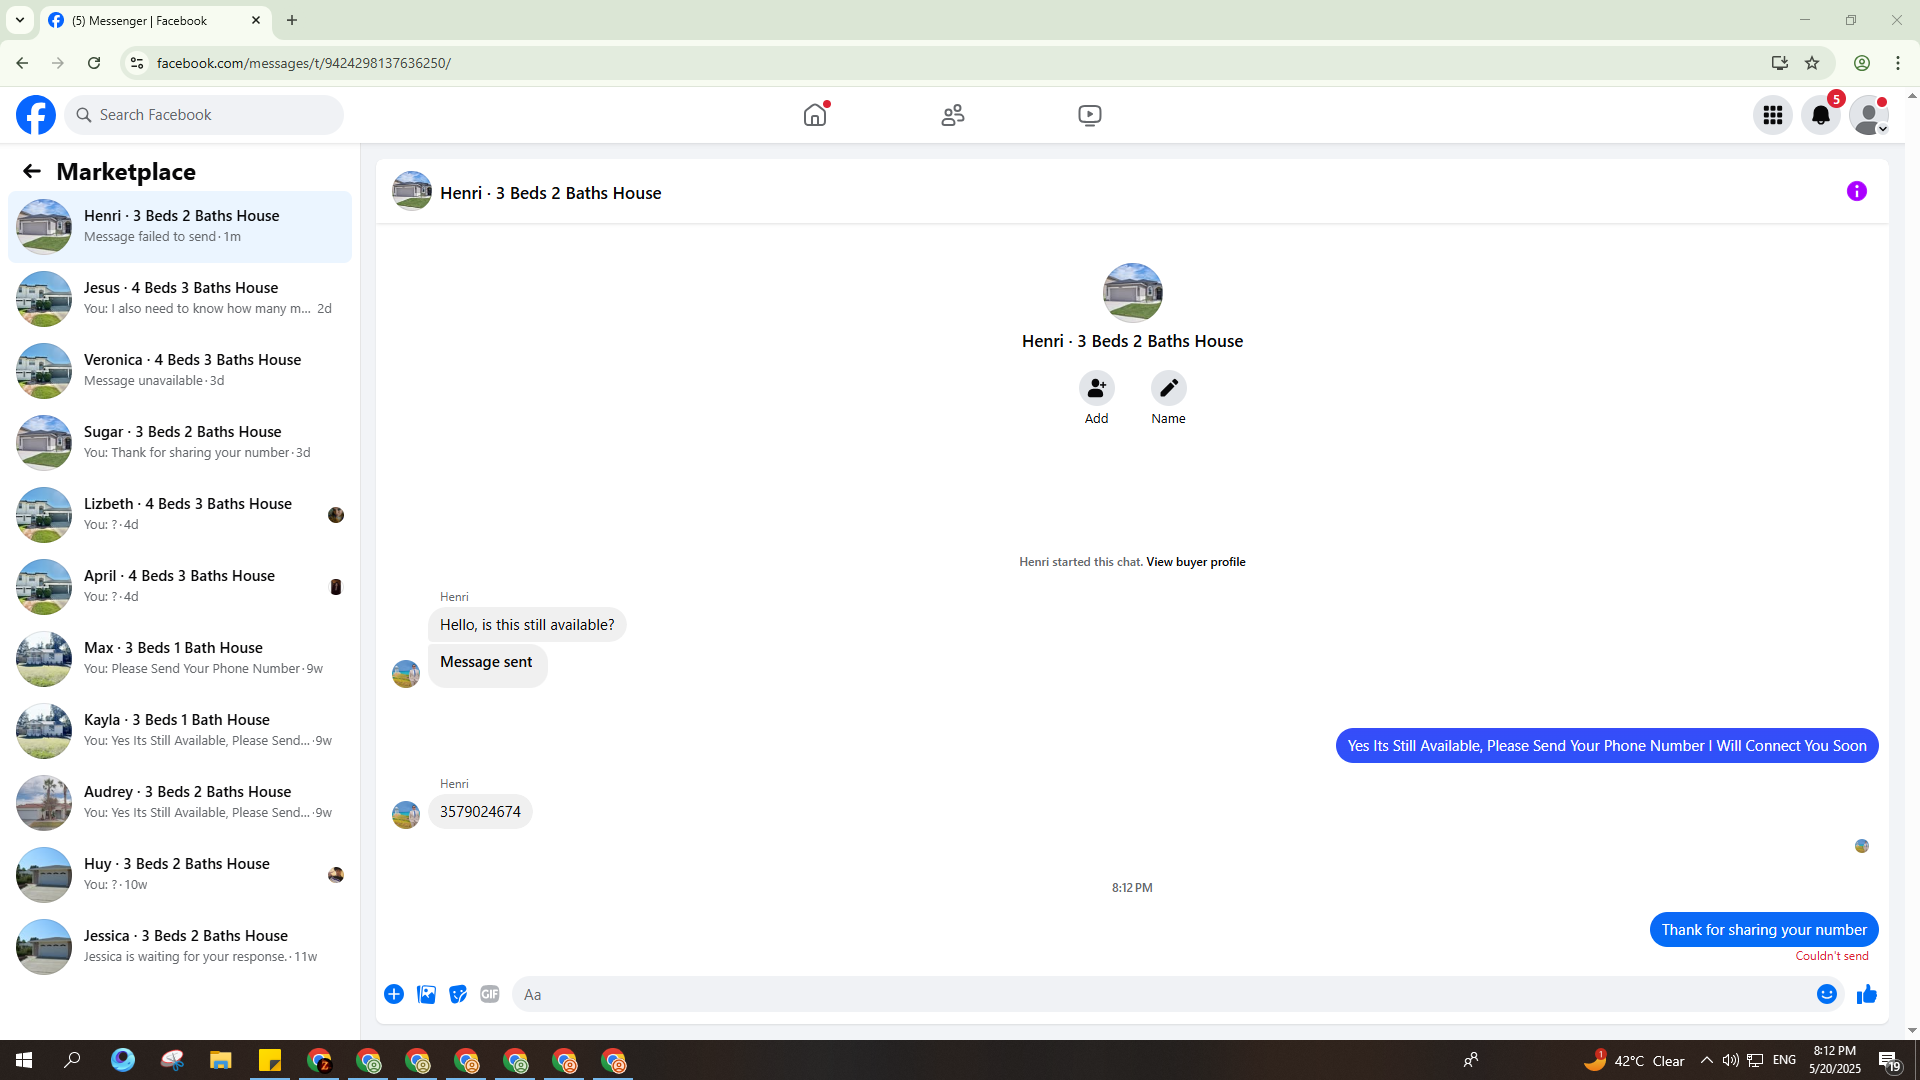Switch to the Video tab
Screen dimensions: 1920x1080
tap(1089, 115)
